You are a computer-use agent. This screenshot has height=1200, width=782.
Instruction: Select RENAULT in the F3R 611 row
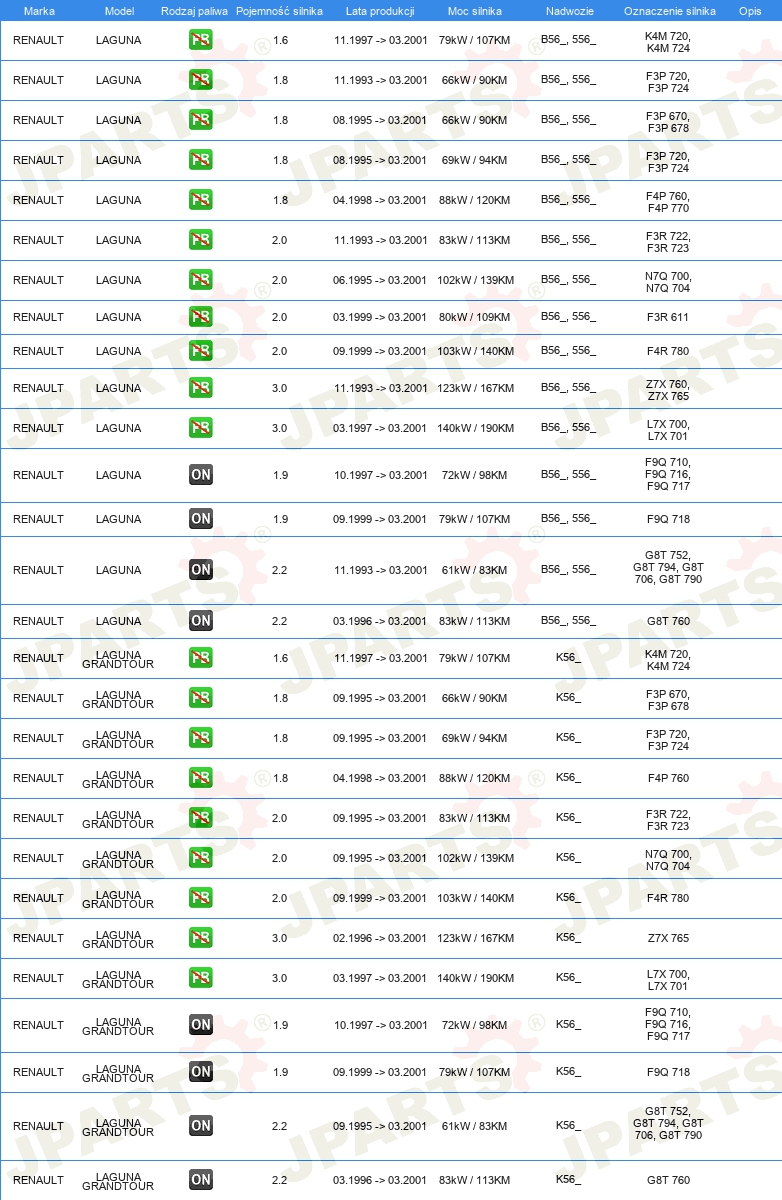pyautogui.click(x=38, y=317)
